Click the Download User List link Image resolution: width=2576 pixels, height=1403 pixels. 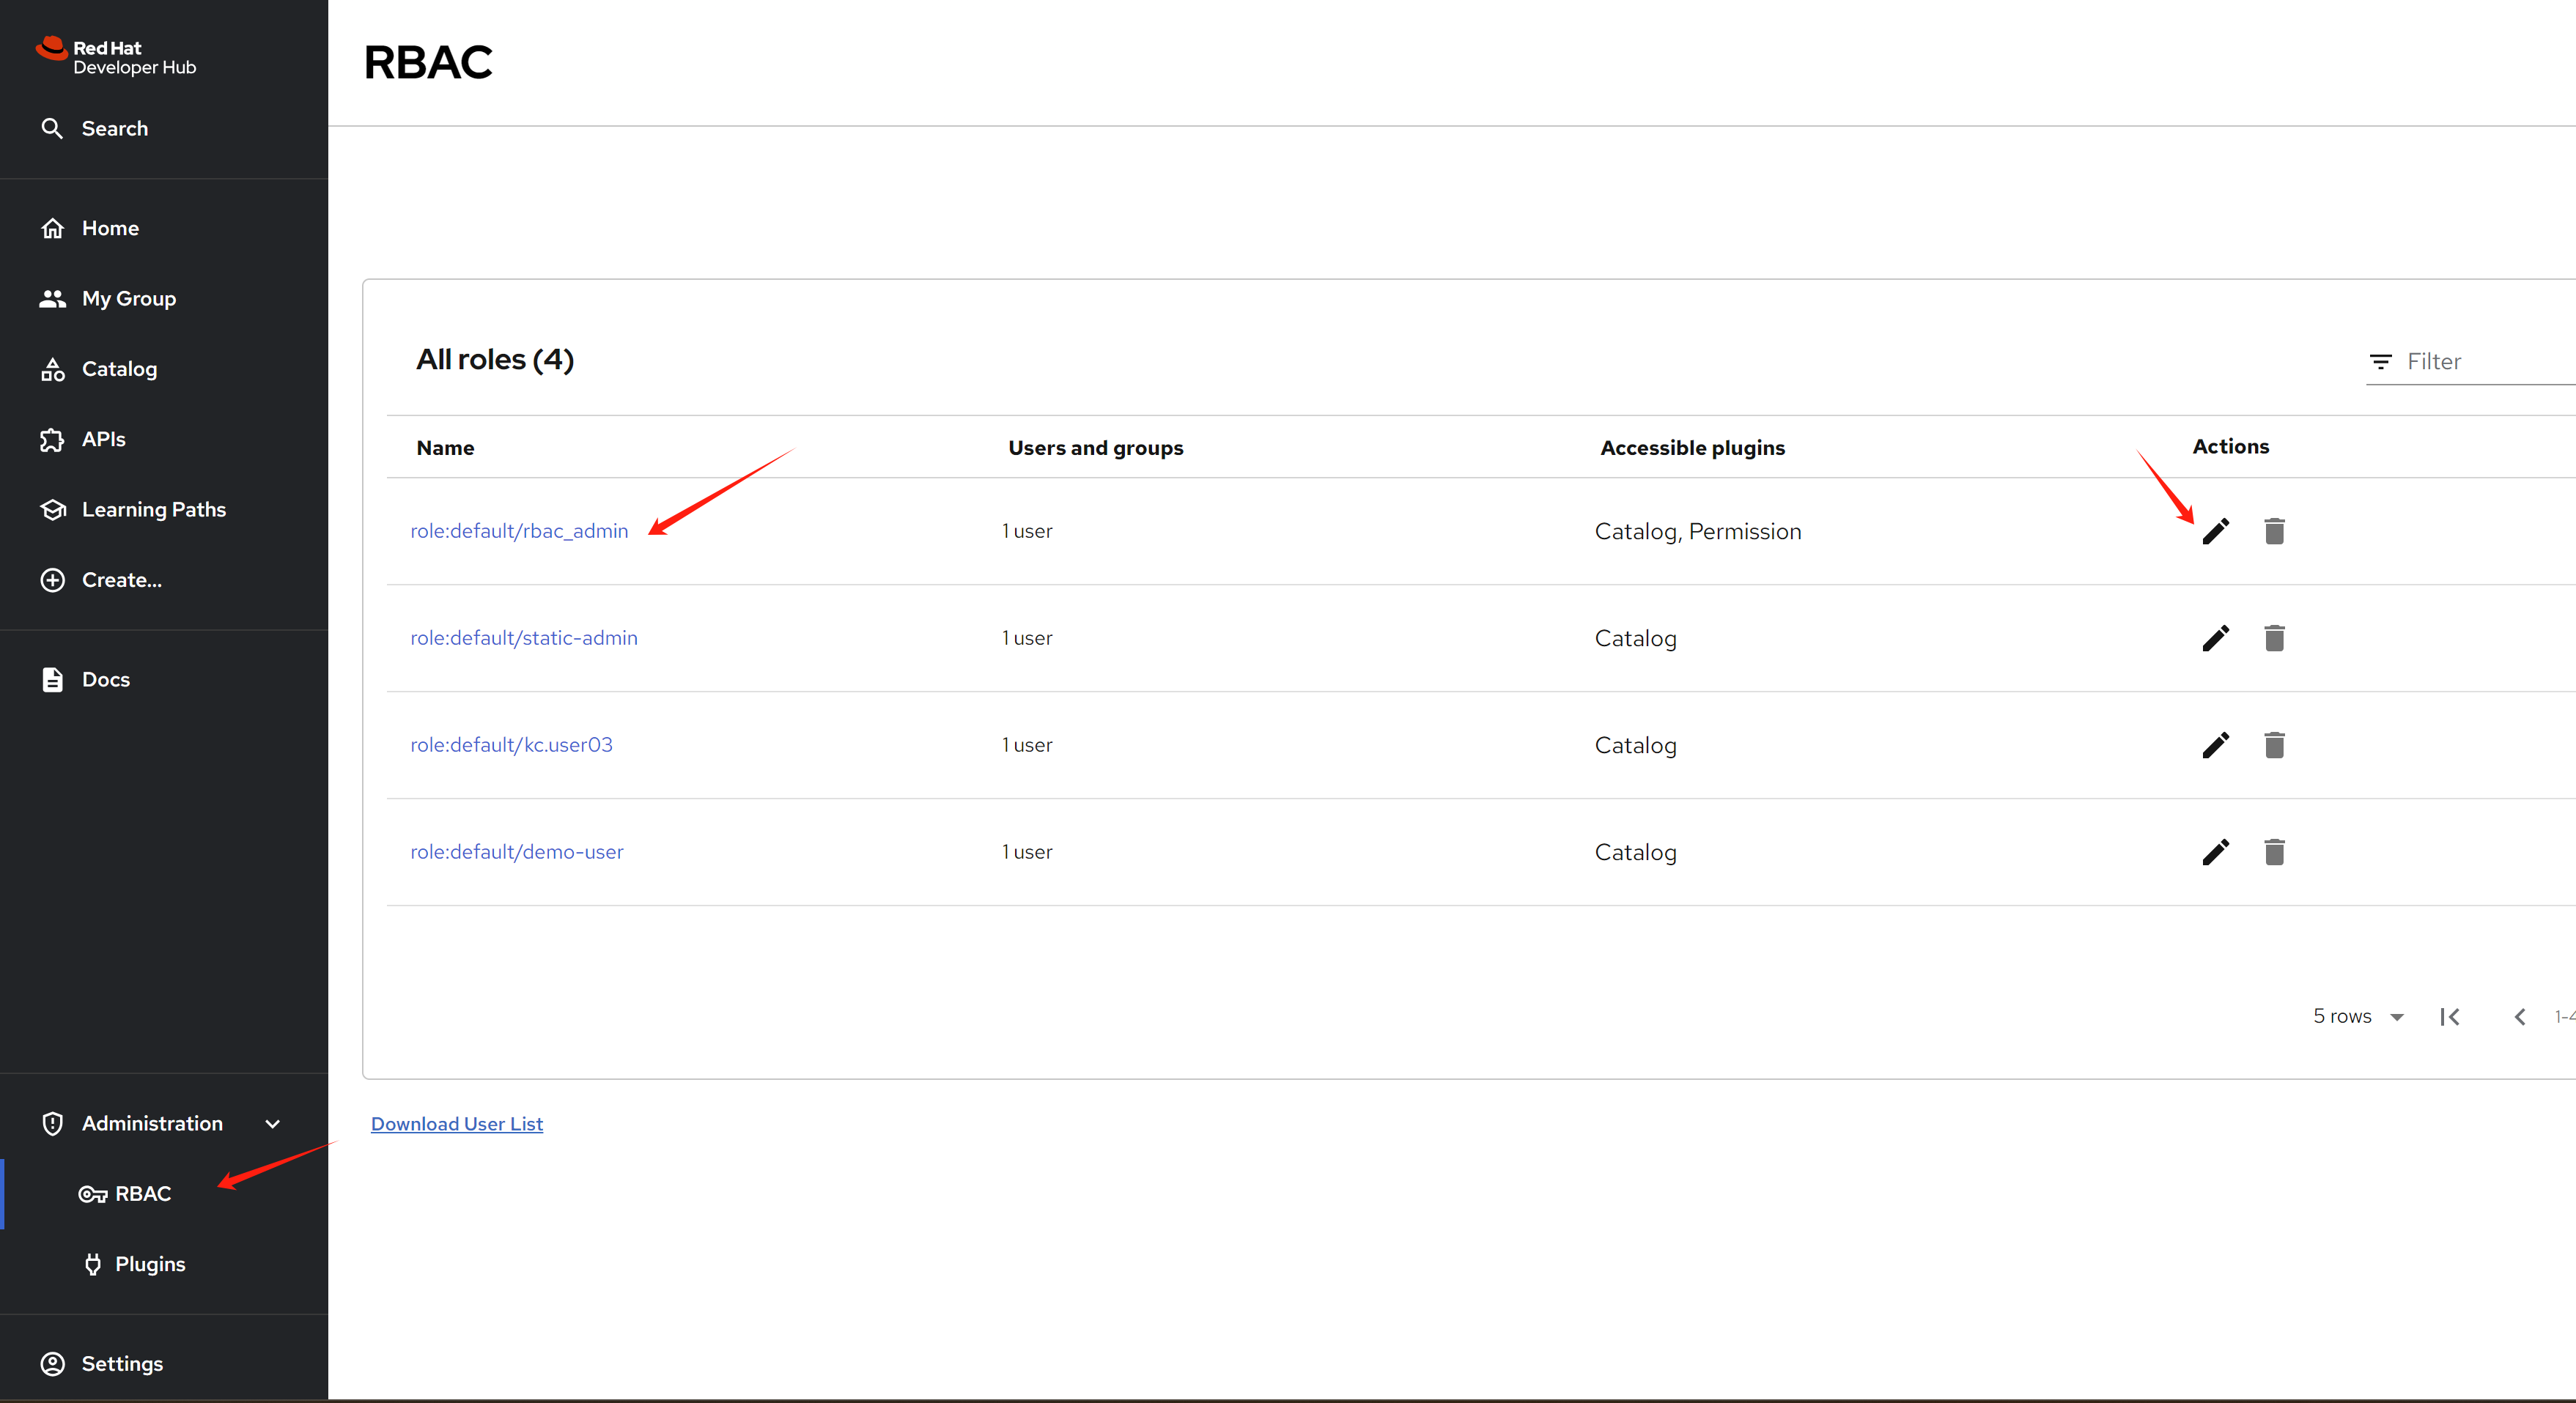(x=456, y=1124)
